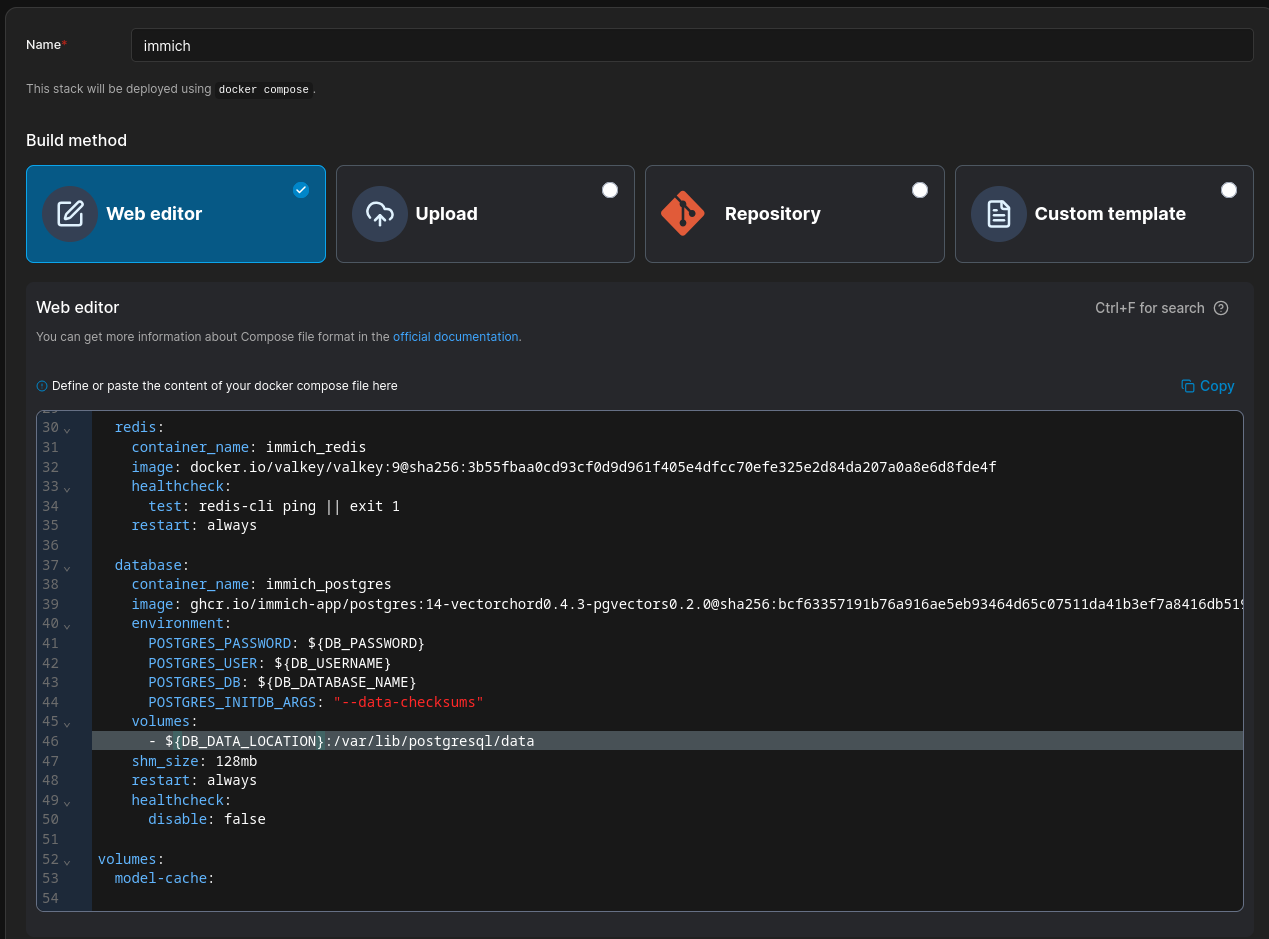Click the POSTGRES_USER line
This screenshot has height=939, width=1269.
[x=269, y=663]
